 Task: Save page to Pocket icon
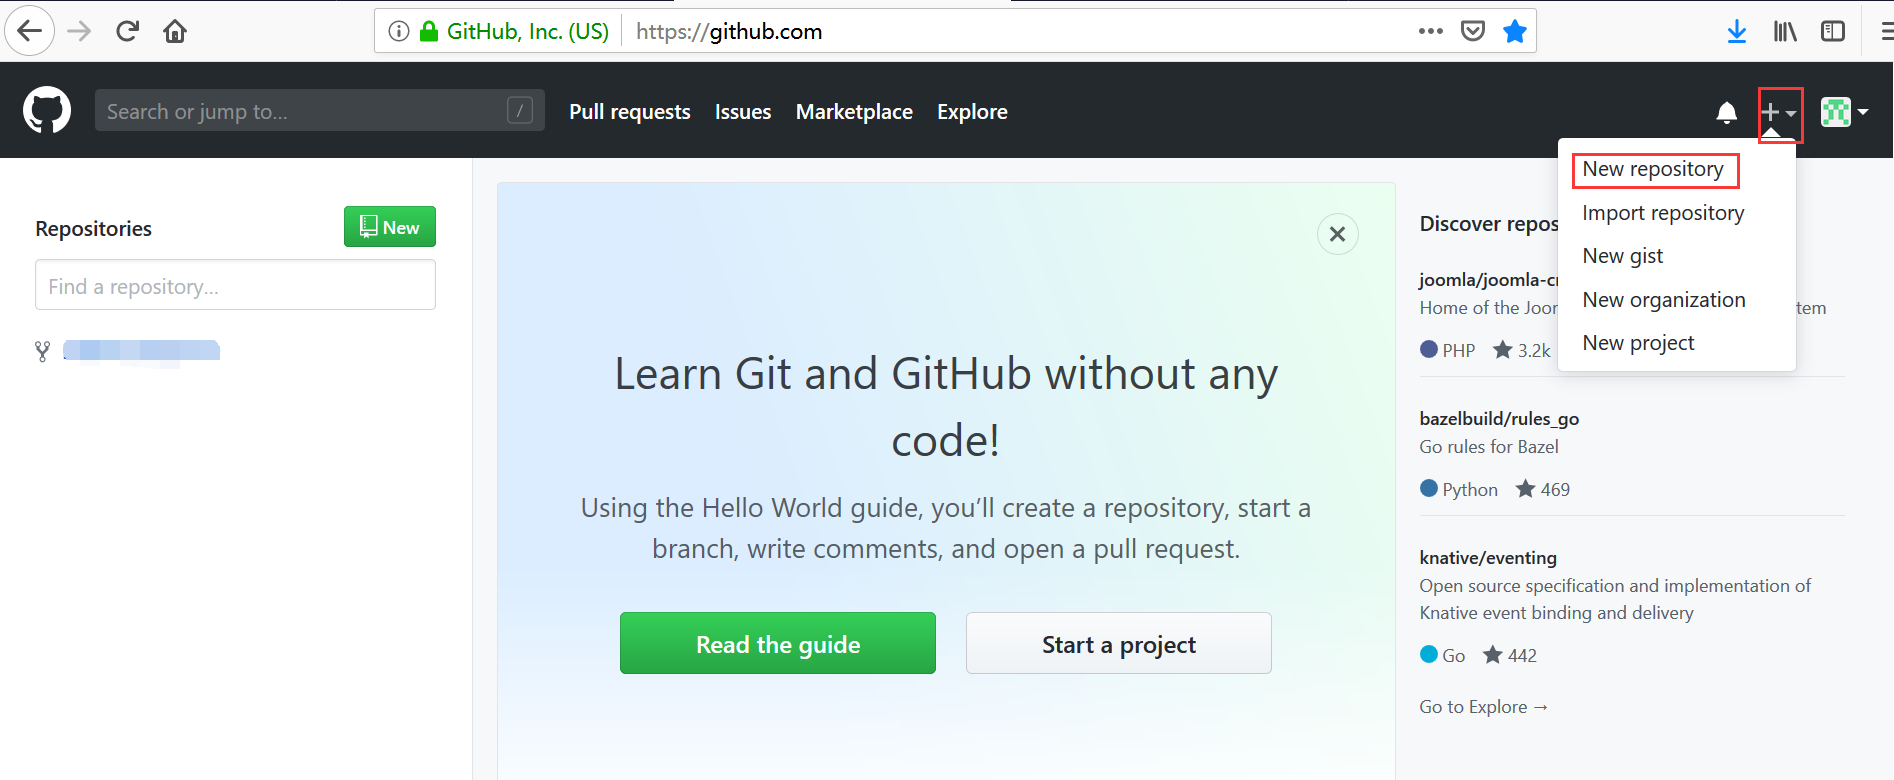coord(1473,31)
